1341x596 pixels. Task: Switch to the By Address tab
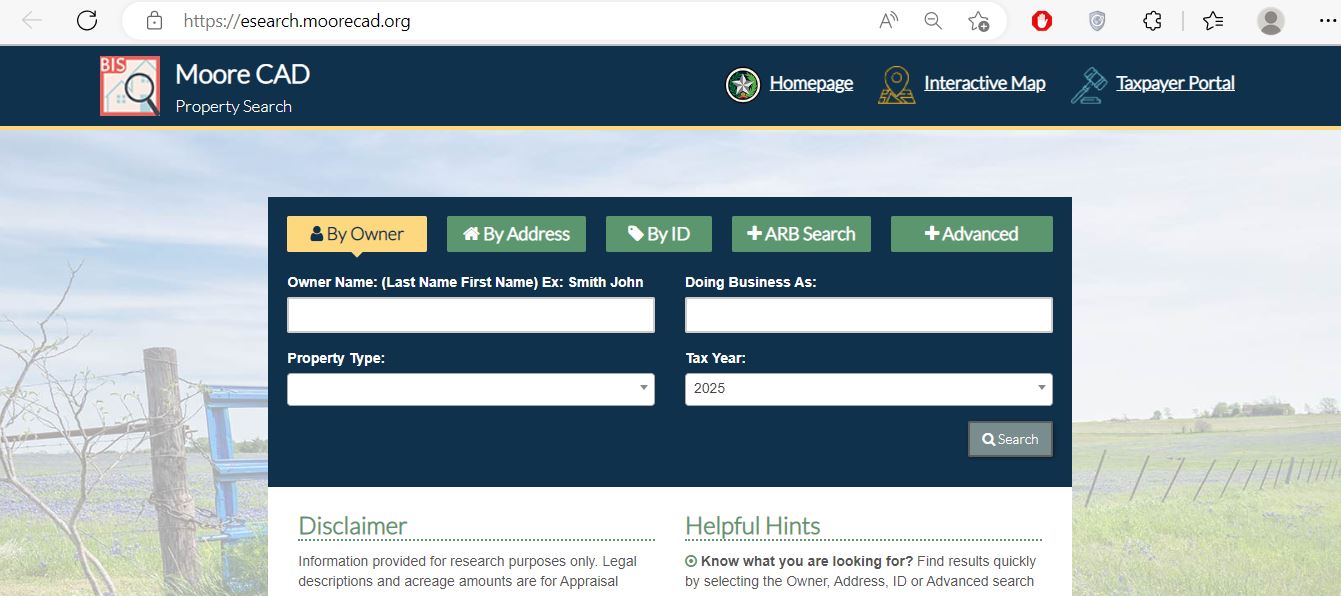516,234
